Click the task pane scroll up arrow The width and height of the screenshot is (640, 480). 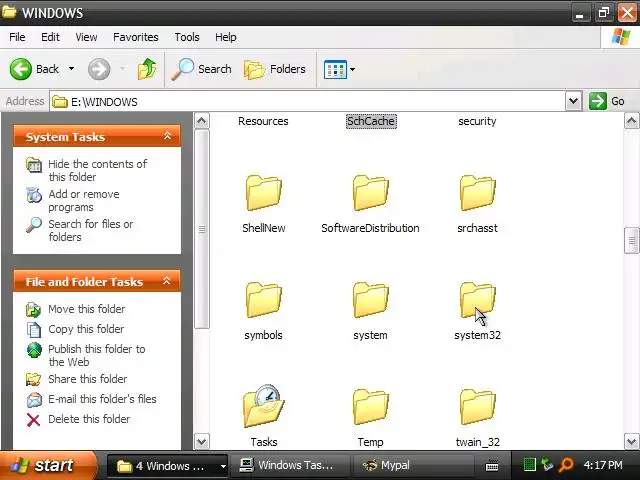[202, 121]
